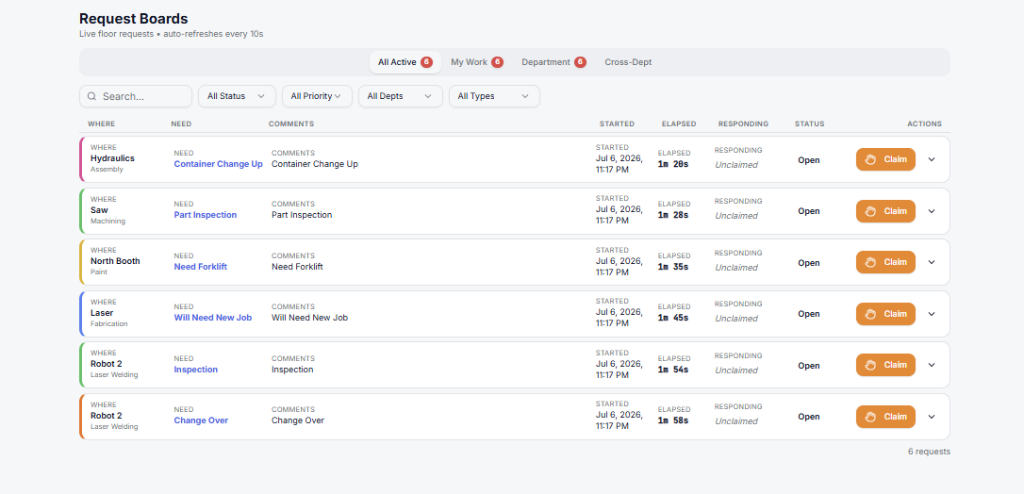Open the All Priority dropdown
The image size is (1024, 494).
tap(317, 96)
